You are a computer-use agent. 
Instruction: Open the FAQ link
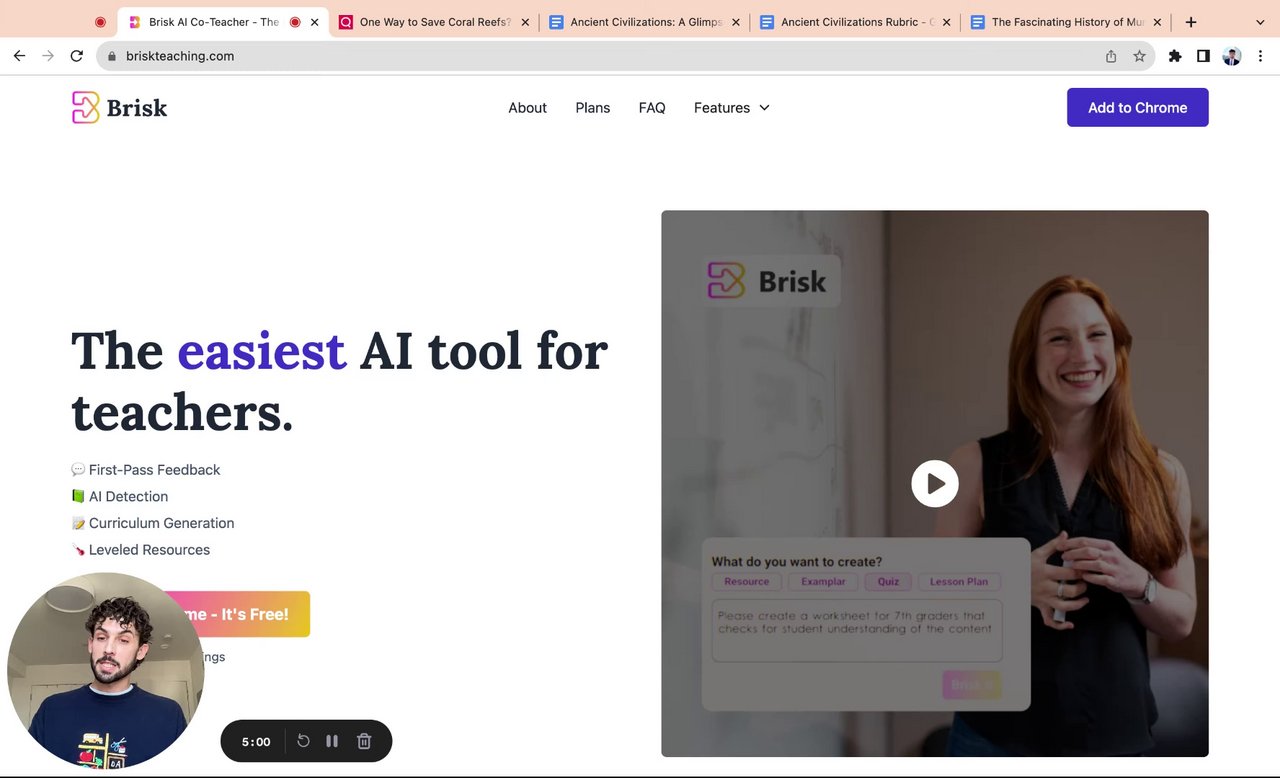652,108
